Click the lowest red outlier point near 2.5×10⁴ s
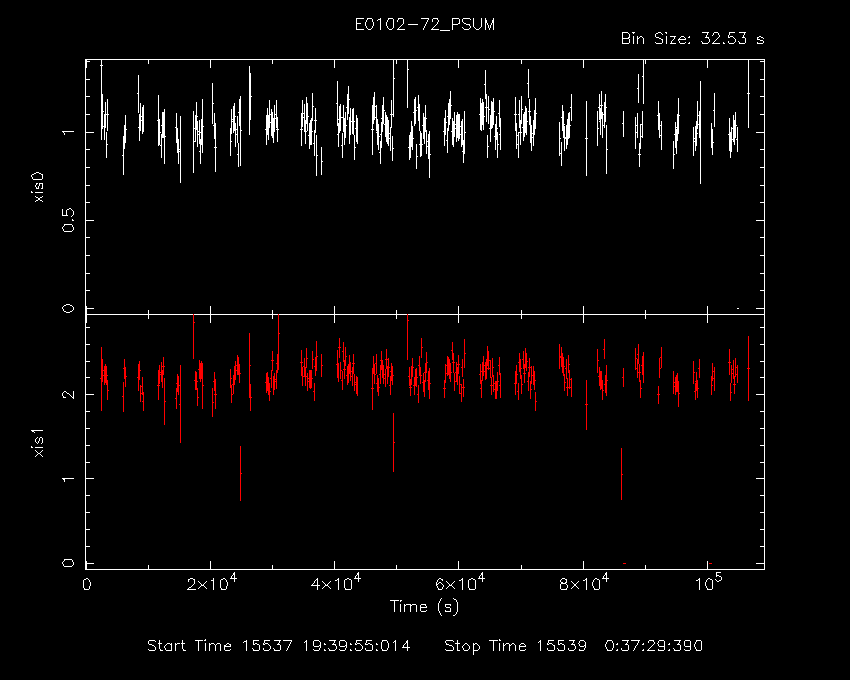This screenshot has height=680, width=850. [x=241, y=473]
